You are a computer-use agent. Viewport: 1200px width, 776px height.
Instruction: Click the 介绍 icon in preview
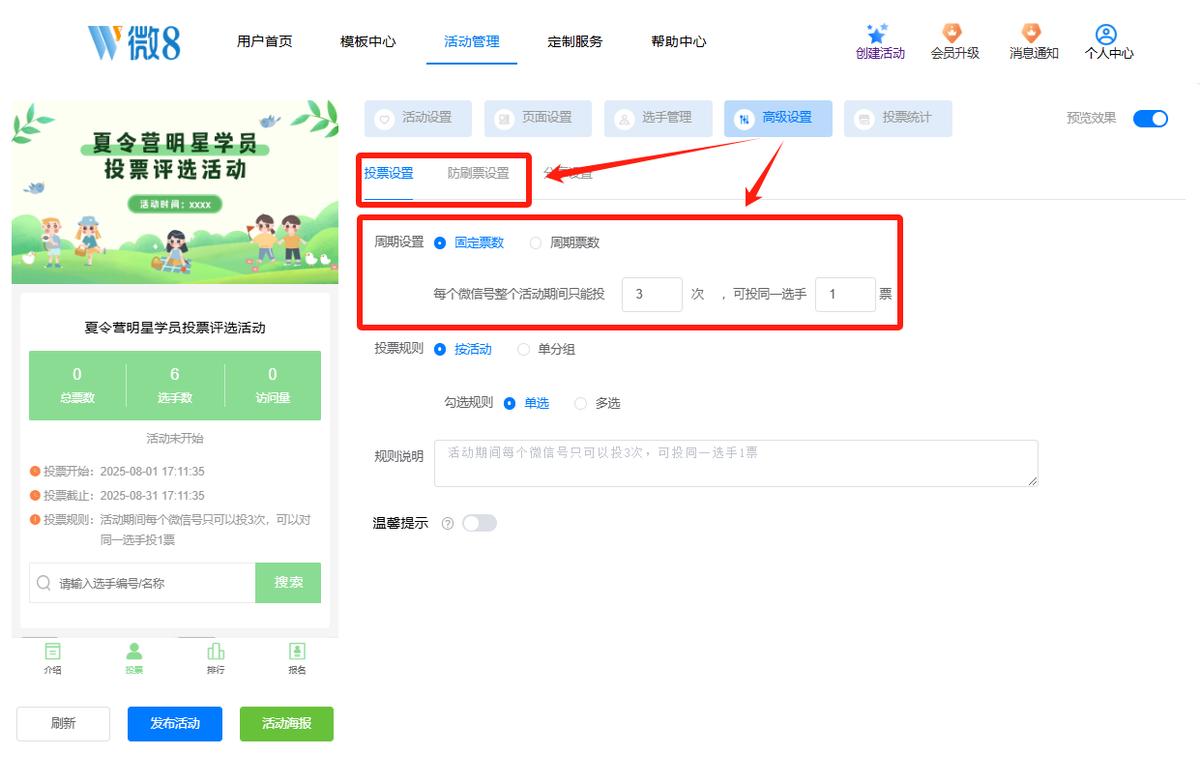pyautogui.click(x=52, y=651)
